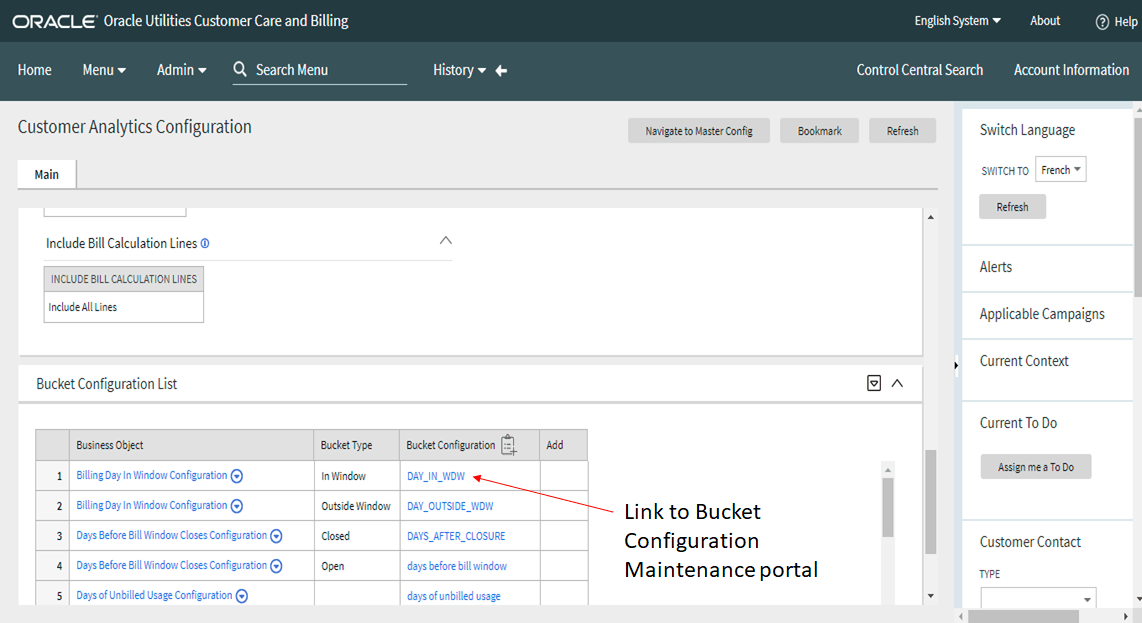
Task: Open the French language dropdown
Action: tap(1060, 169)
